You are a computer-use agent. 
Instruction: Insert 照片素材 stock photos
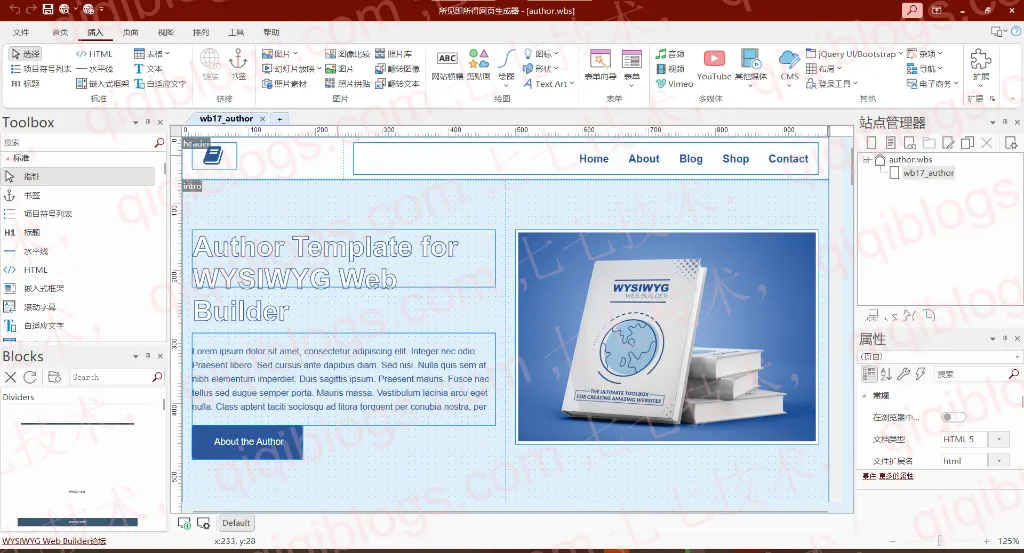click(285, 84)
